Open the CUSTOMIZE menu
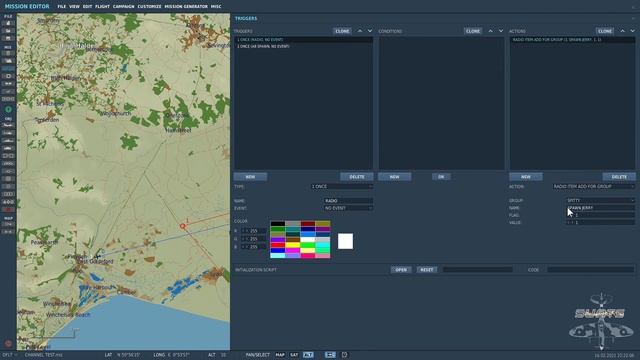This screenshot has width=640, height=360. (149, 7)
